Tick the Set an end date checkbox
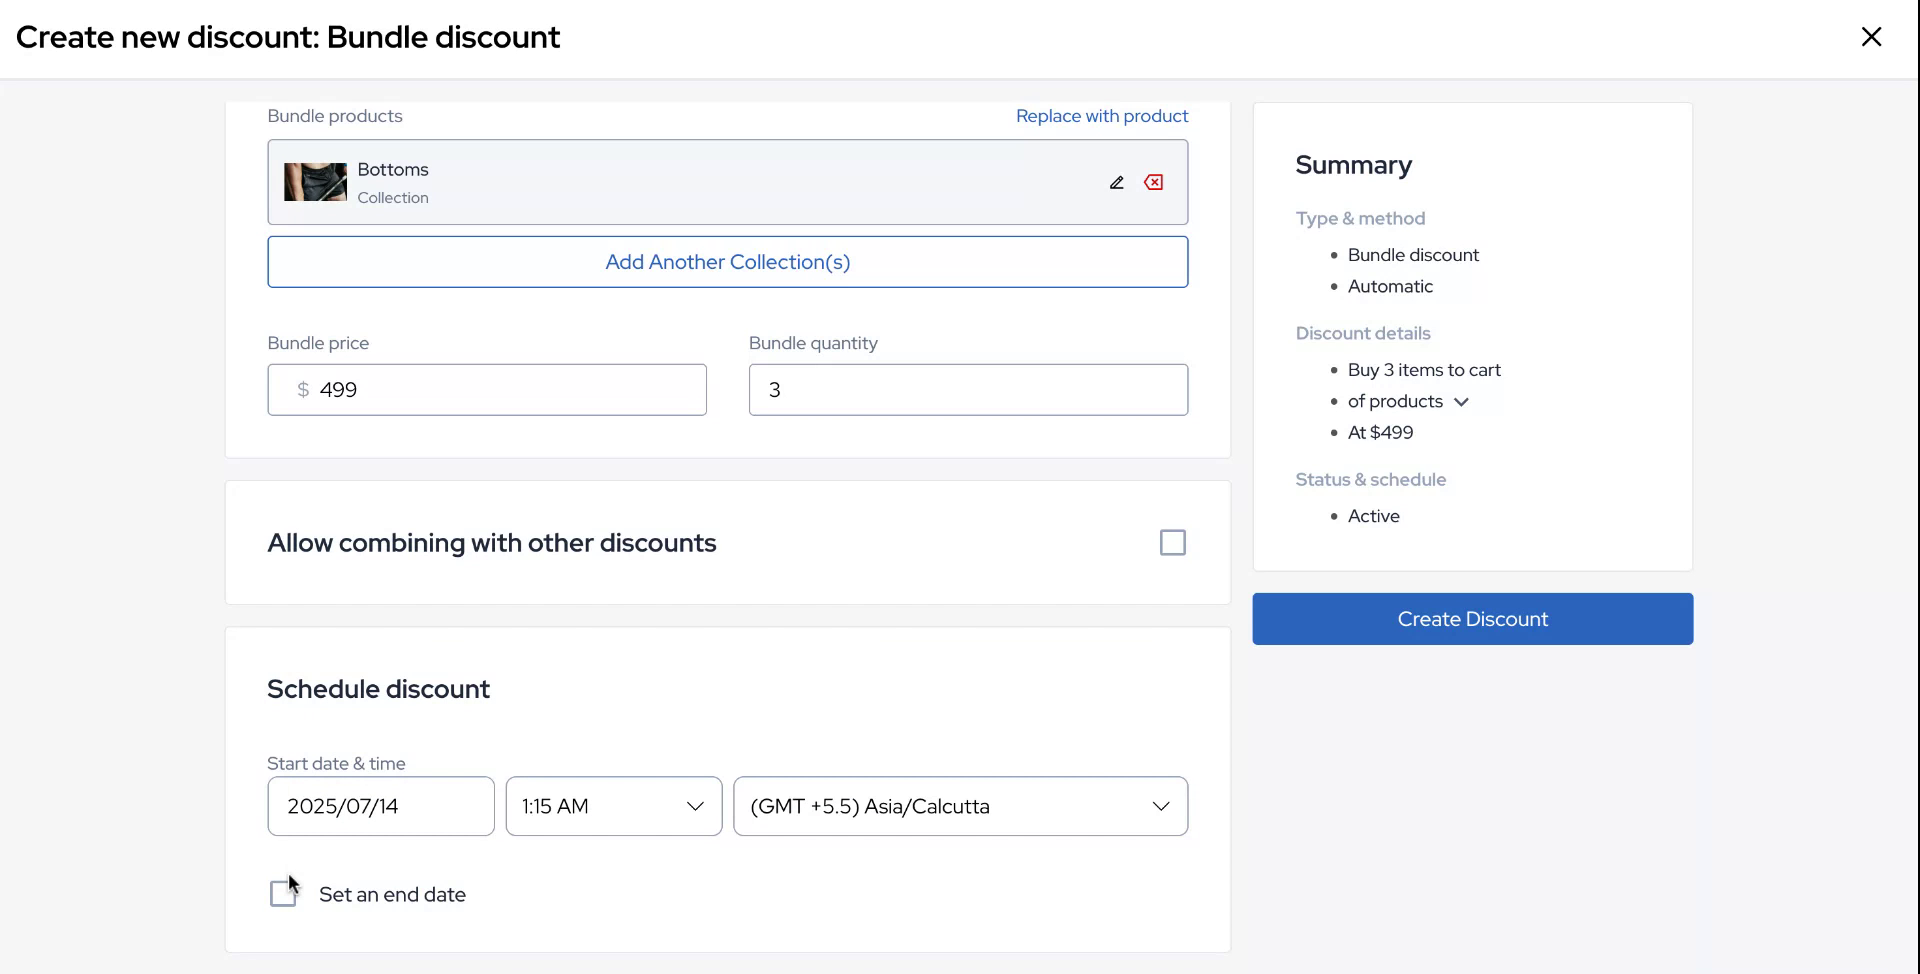1920x974 pixels. [x=283, y=894]
